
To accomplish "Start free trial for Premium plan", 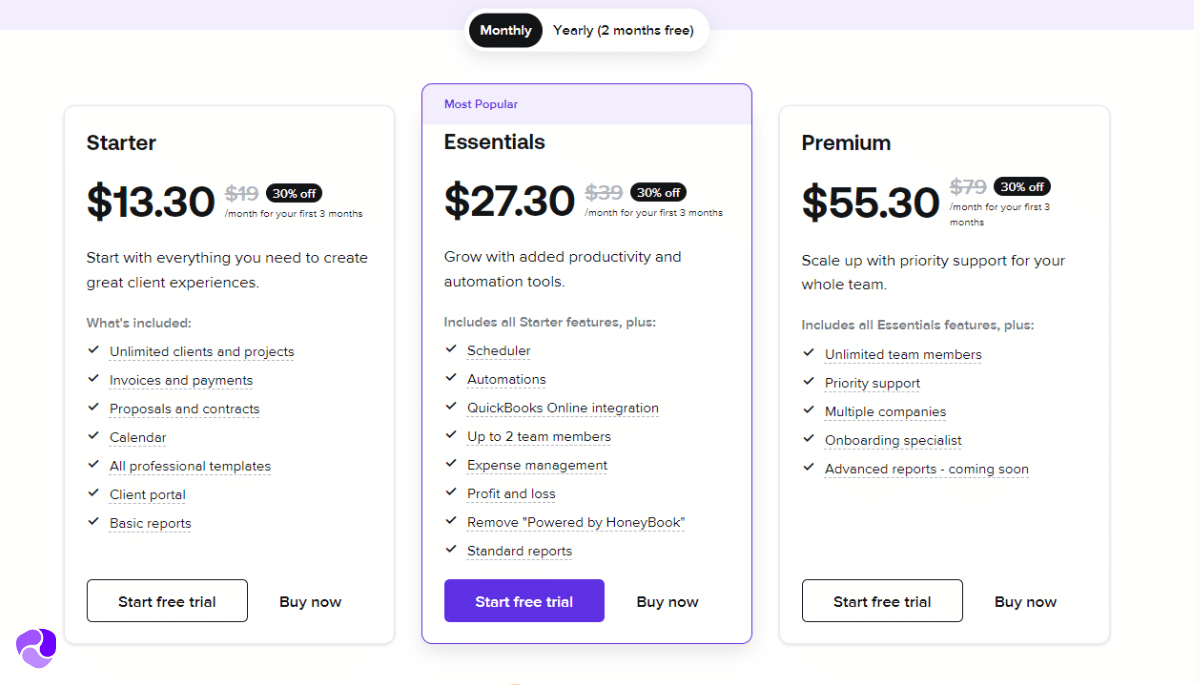I will [882, 601].
